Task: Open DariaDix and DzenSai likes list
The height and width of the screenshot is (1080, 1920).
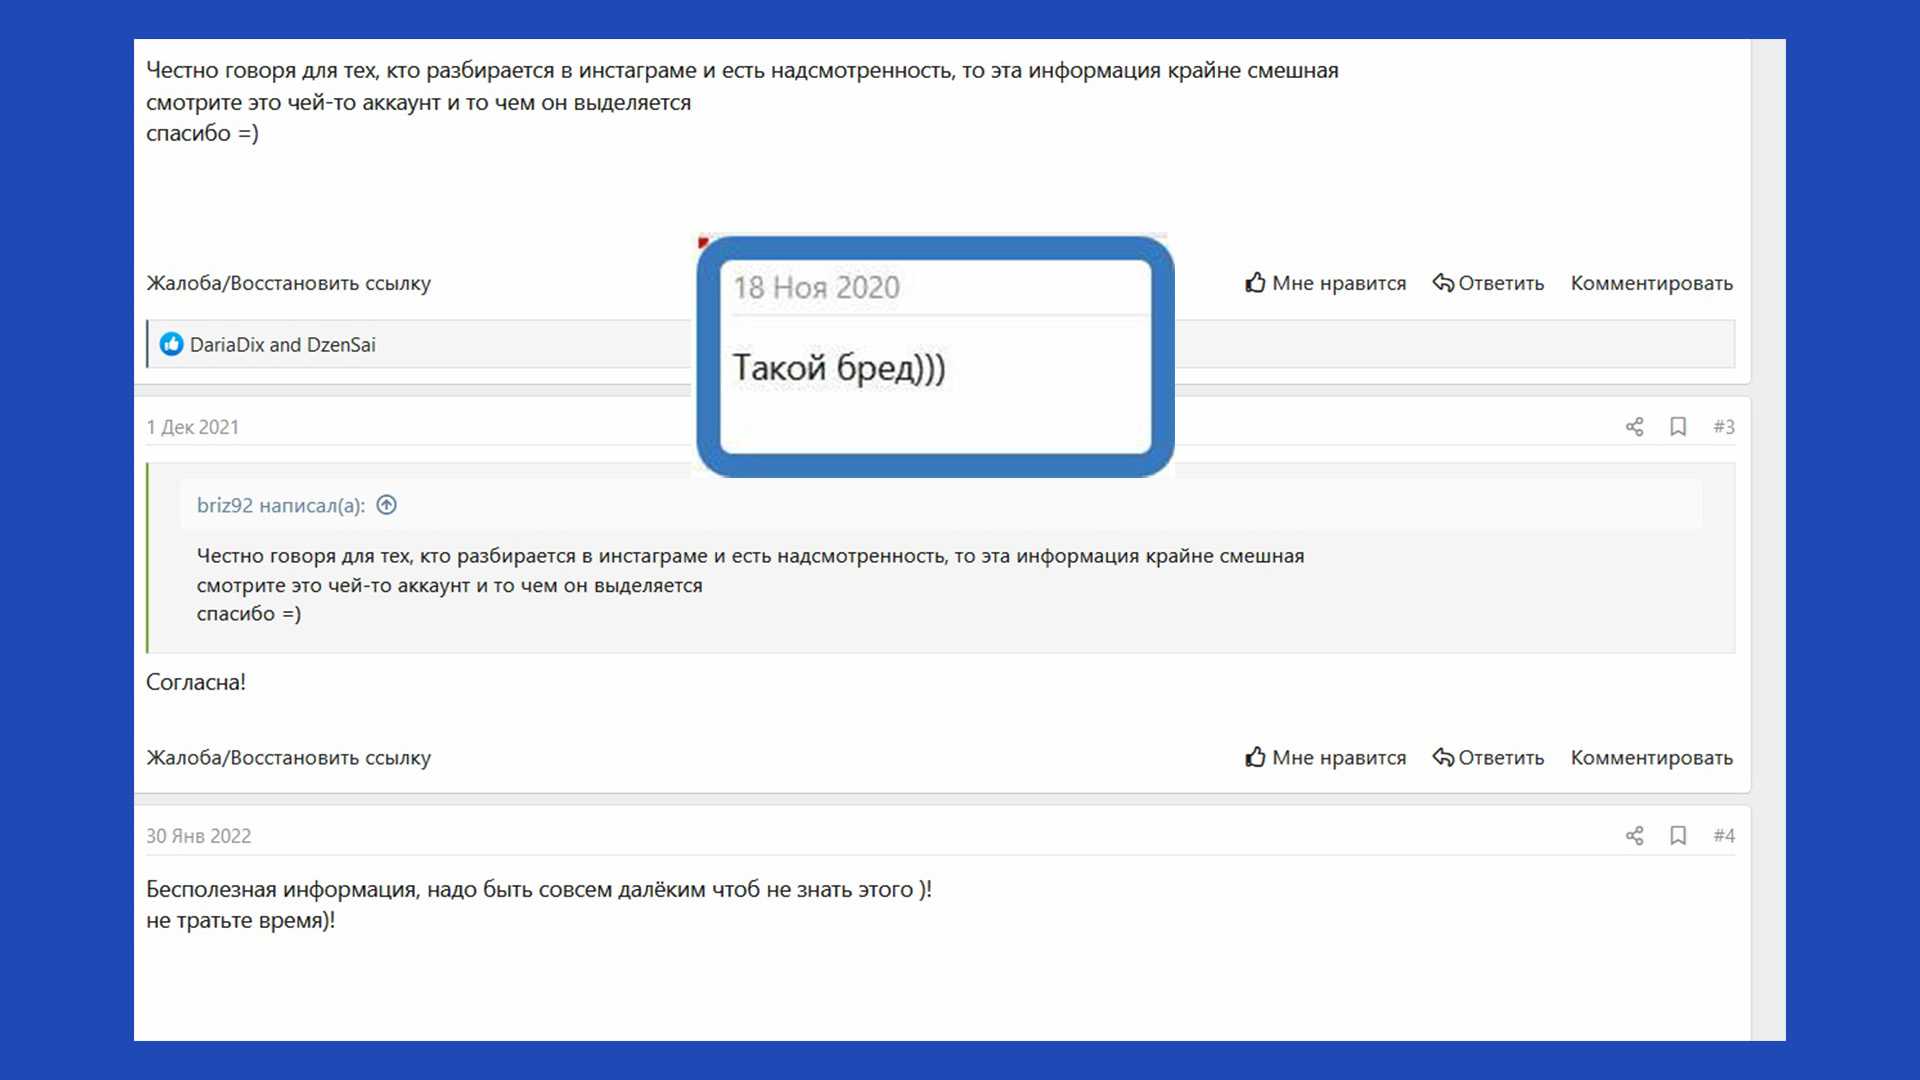Action: (x=282, y=345)
